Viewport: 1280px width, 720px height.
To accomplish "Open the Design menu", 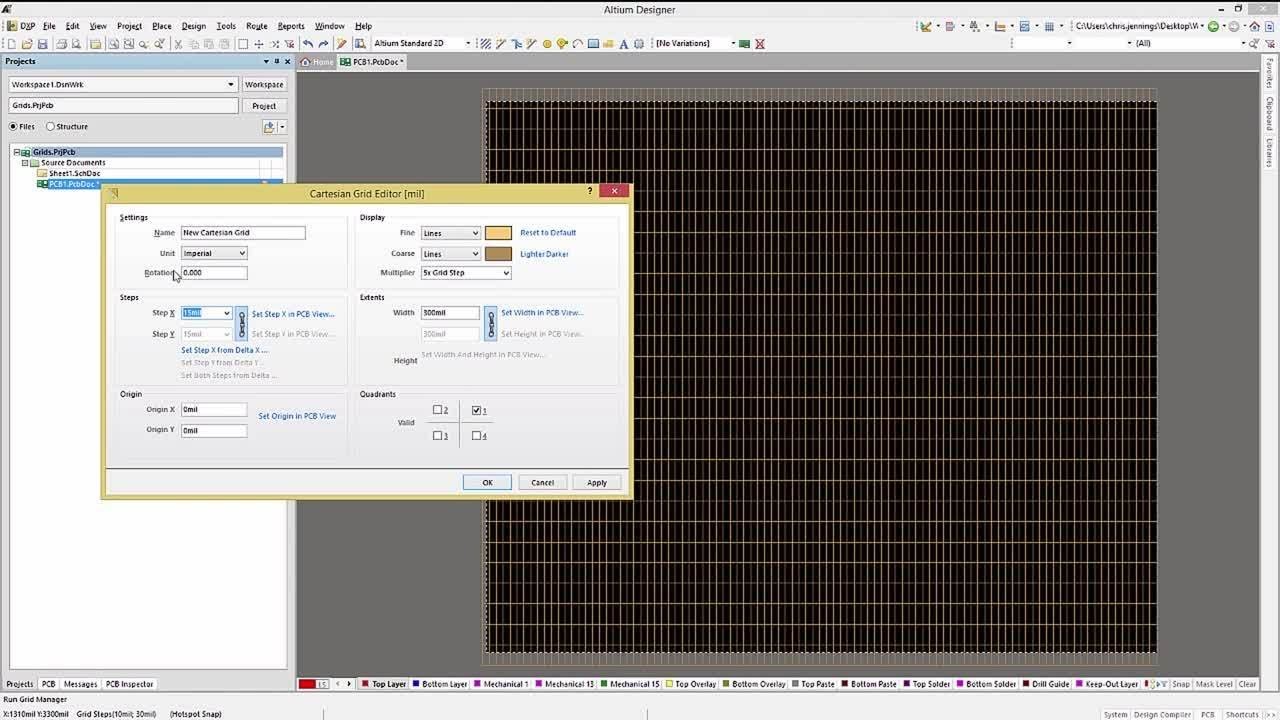I will tap(193, 26).
